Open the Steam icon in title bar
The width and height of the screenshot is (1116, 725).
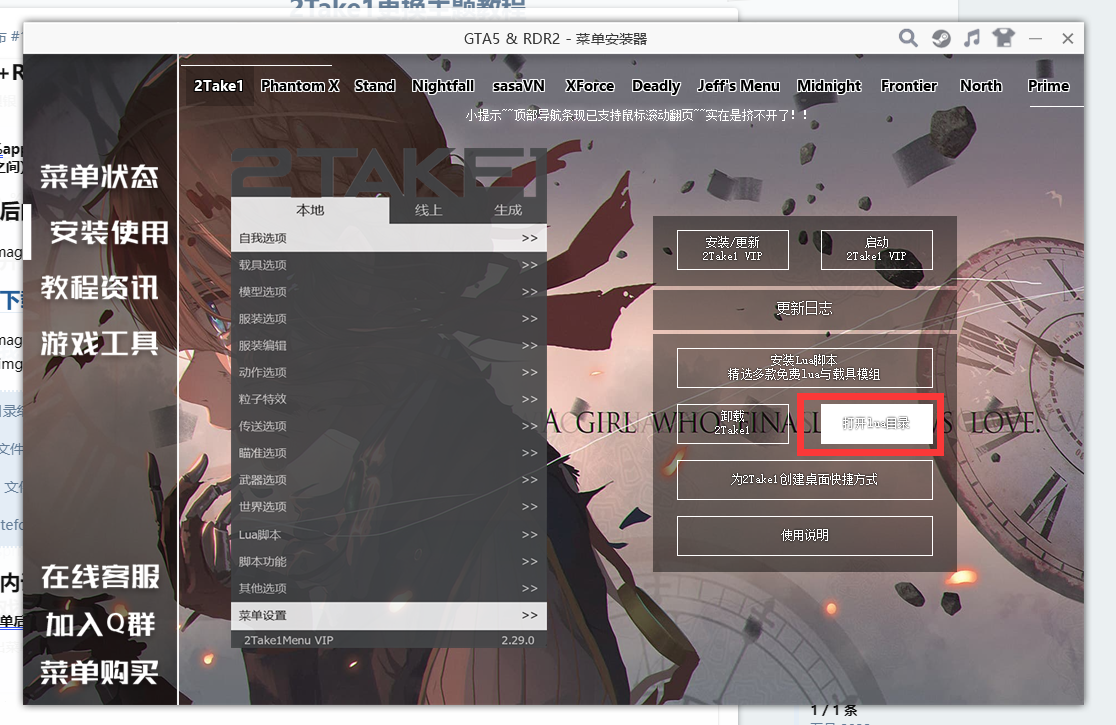[x=940, y=38]
